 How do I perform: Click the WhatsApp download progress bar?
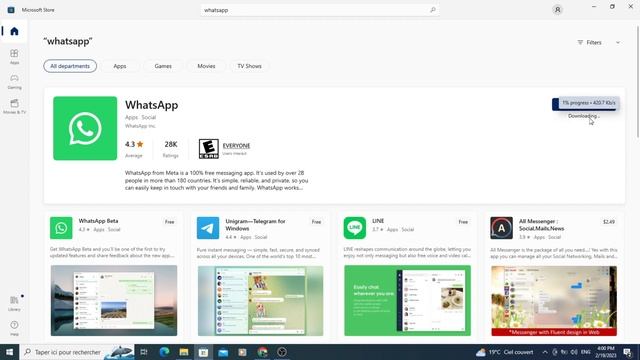(585, 104)
